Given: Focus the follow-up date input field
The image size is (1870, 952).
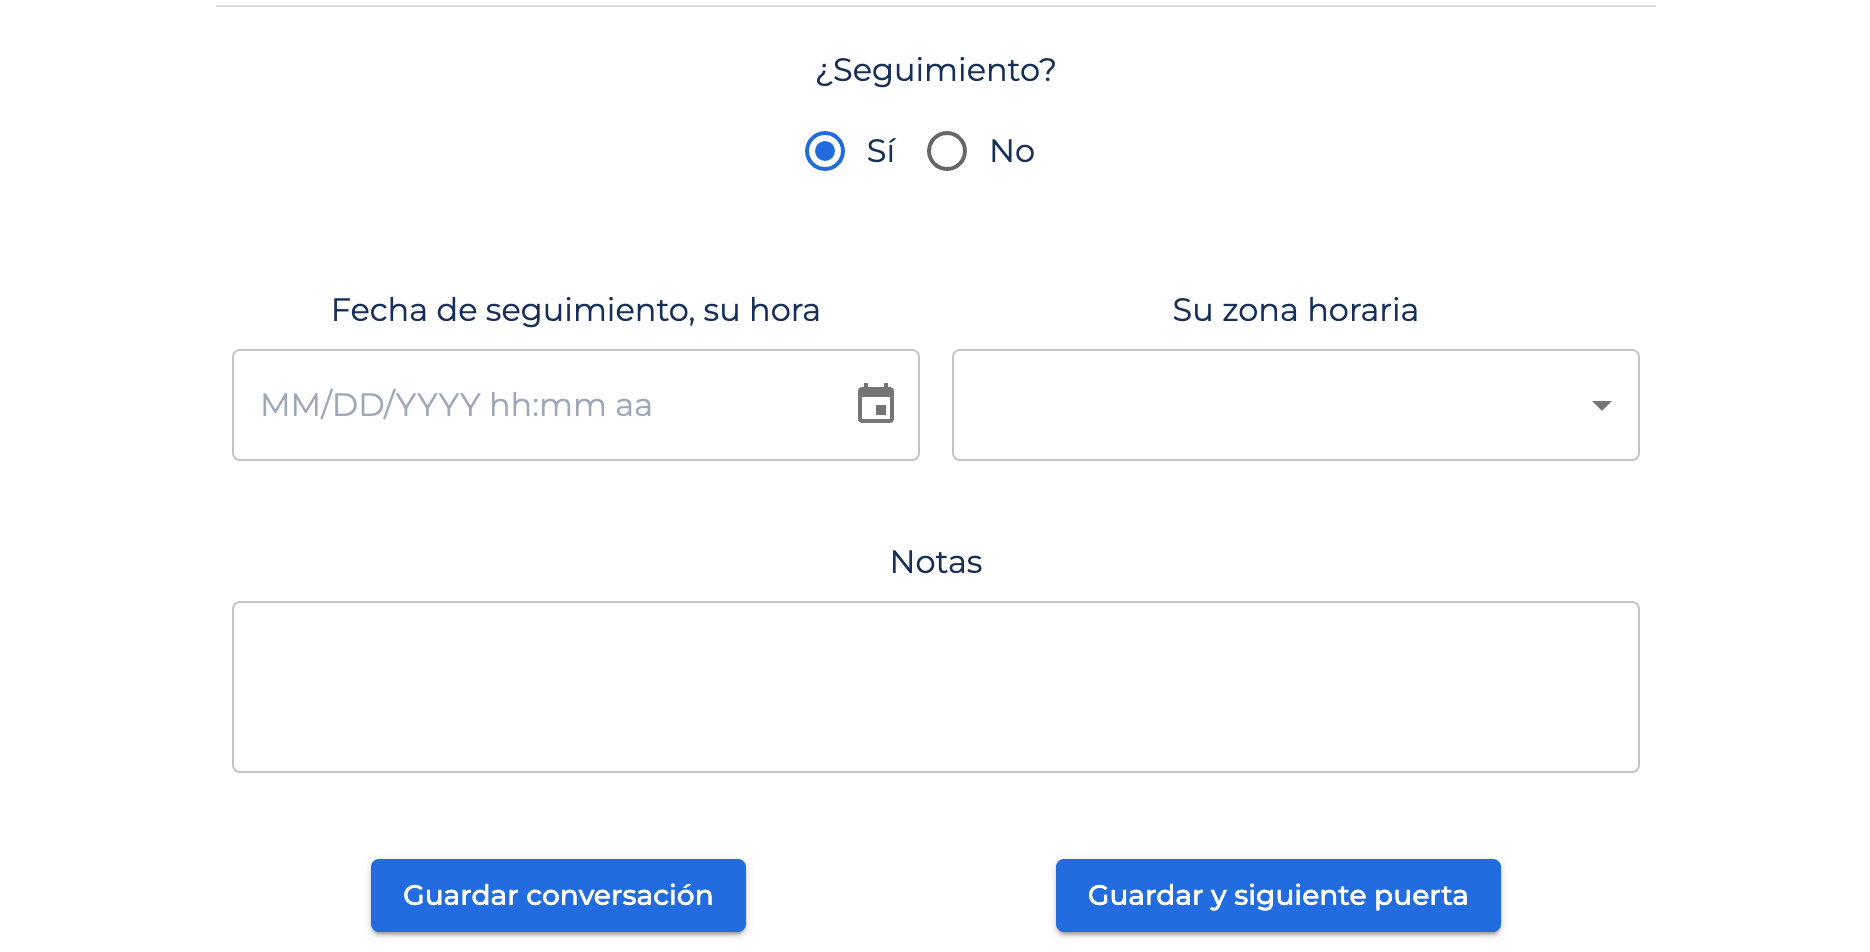Looking at the screenshot, I should point(576,405).
